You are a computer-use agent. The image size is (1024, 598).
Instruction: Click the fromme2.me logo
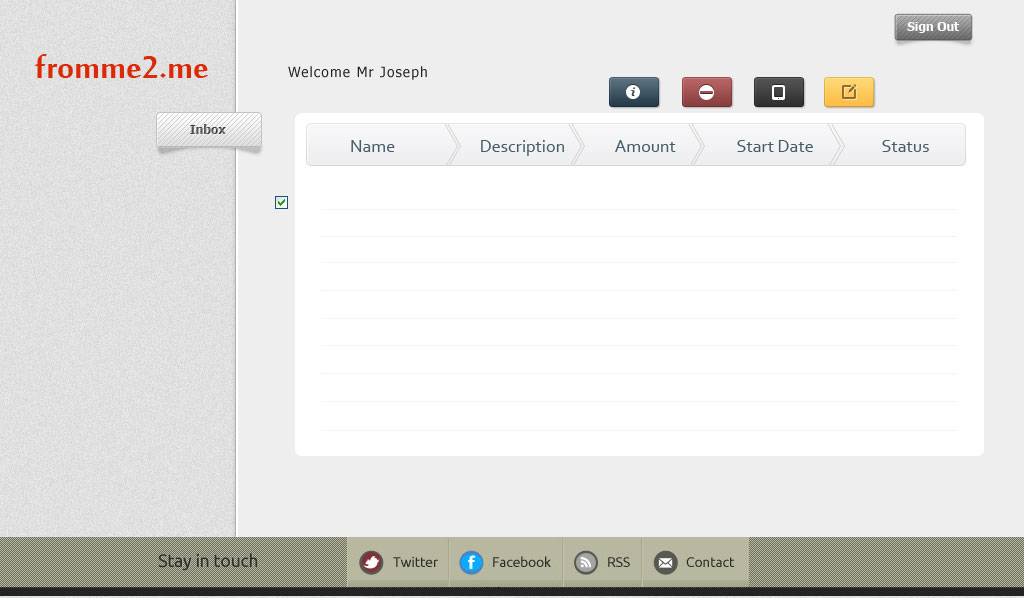point(121,68)
